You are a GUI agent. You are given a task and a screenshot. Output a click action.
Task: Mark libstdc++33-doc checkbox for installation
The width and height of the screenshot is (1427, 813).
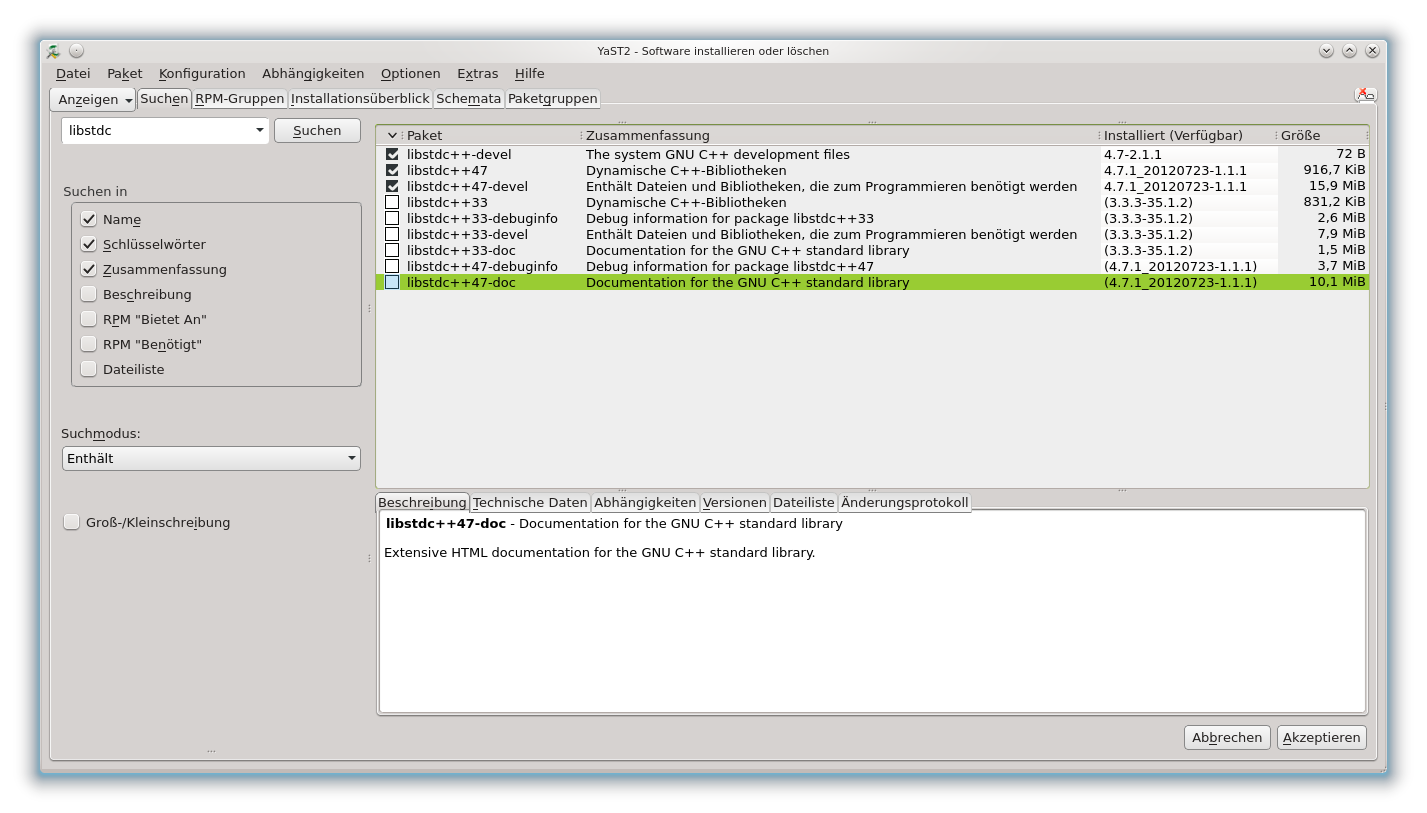pos(392,250)
